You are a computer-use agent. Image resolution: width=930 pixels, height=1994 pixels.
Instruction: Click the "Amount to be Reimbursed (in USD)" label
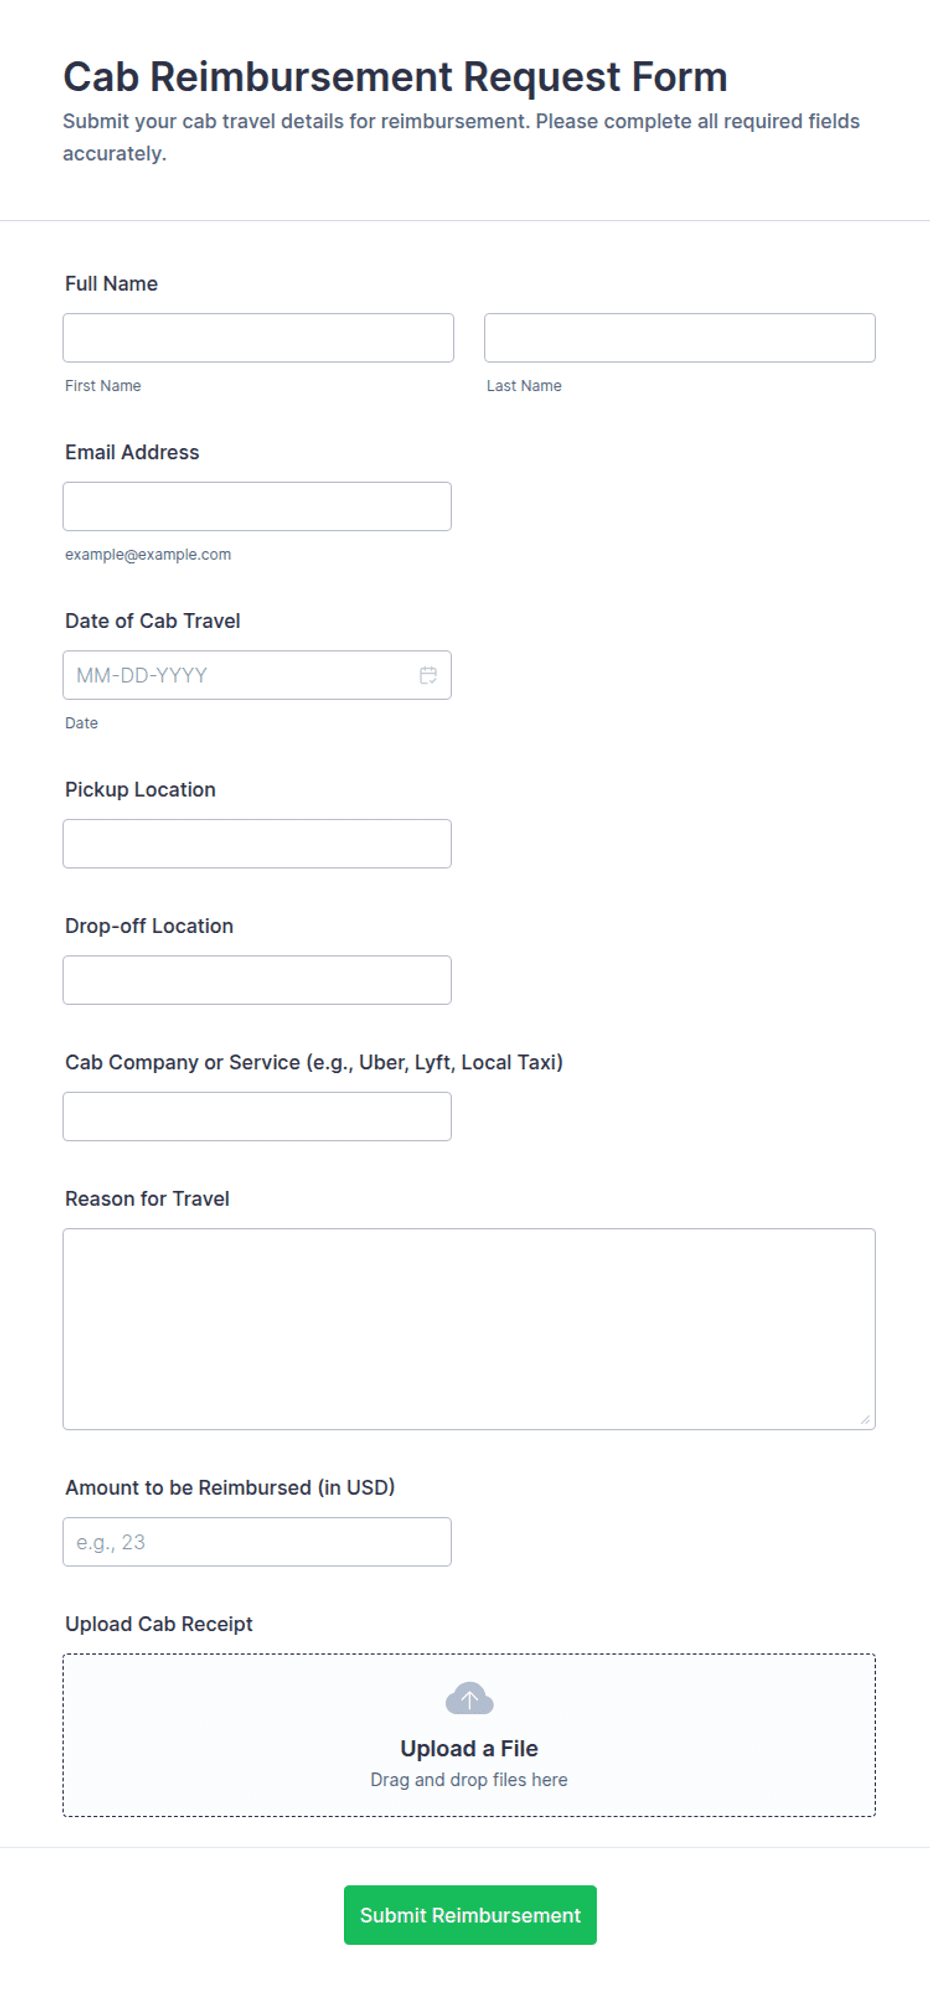pyautogui.click(x=230, y=1488)
